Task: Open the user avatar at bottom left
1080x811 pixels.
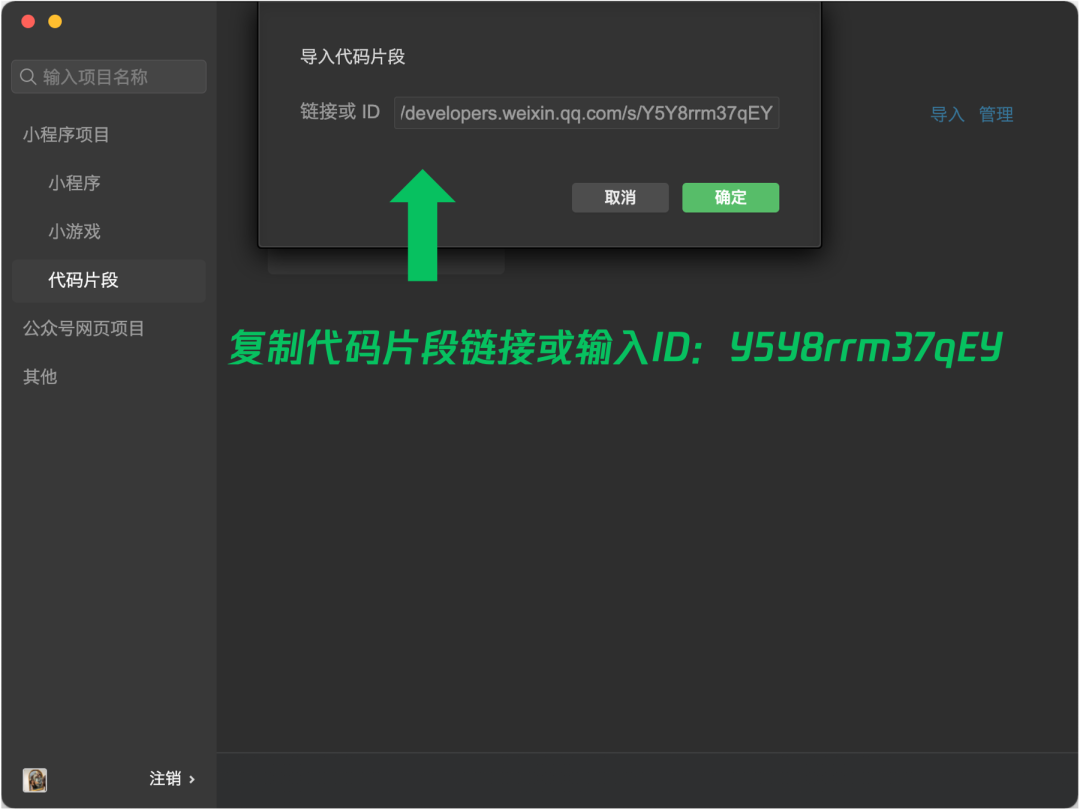Action: [x=34, y=779]
